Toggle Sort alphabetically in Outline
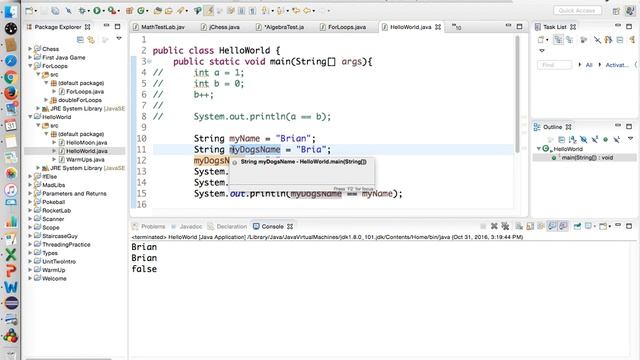 572,140
